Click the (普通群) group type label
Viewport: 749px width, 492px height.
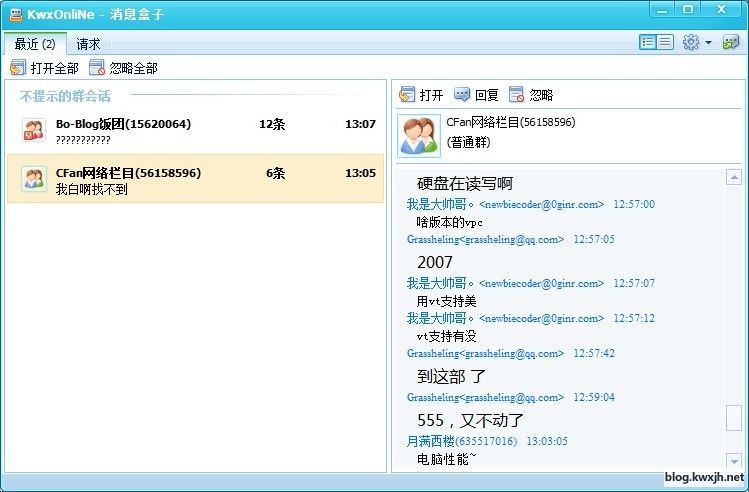tap(468, 142)
